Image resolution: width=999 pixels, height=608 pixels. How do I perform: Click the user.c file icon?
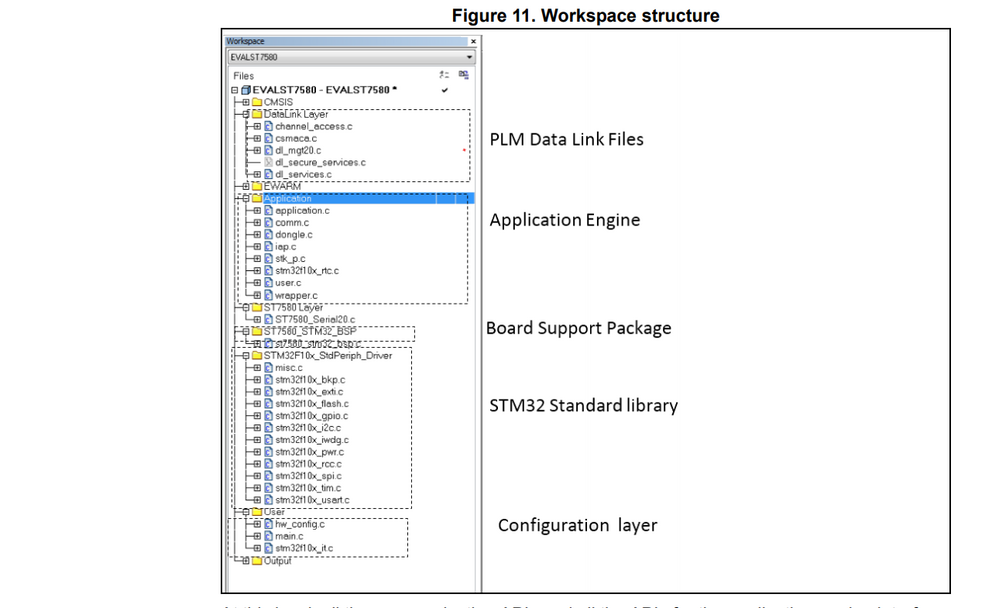coord(268,283)
